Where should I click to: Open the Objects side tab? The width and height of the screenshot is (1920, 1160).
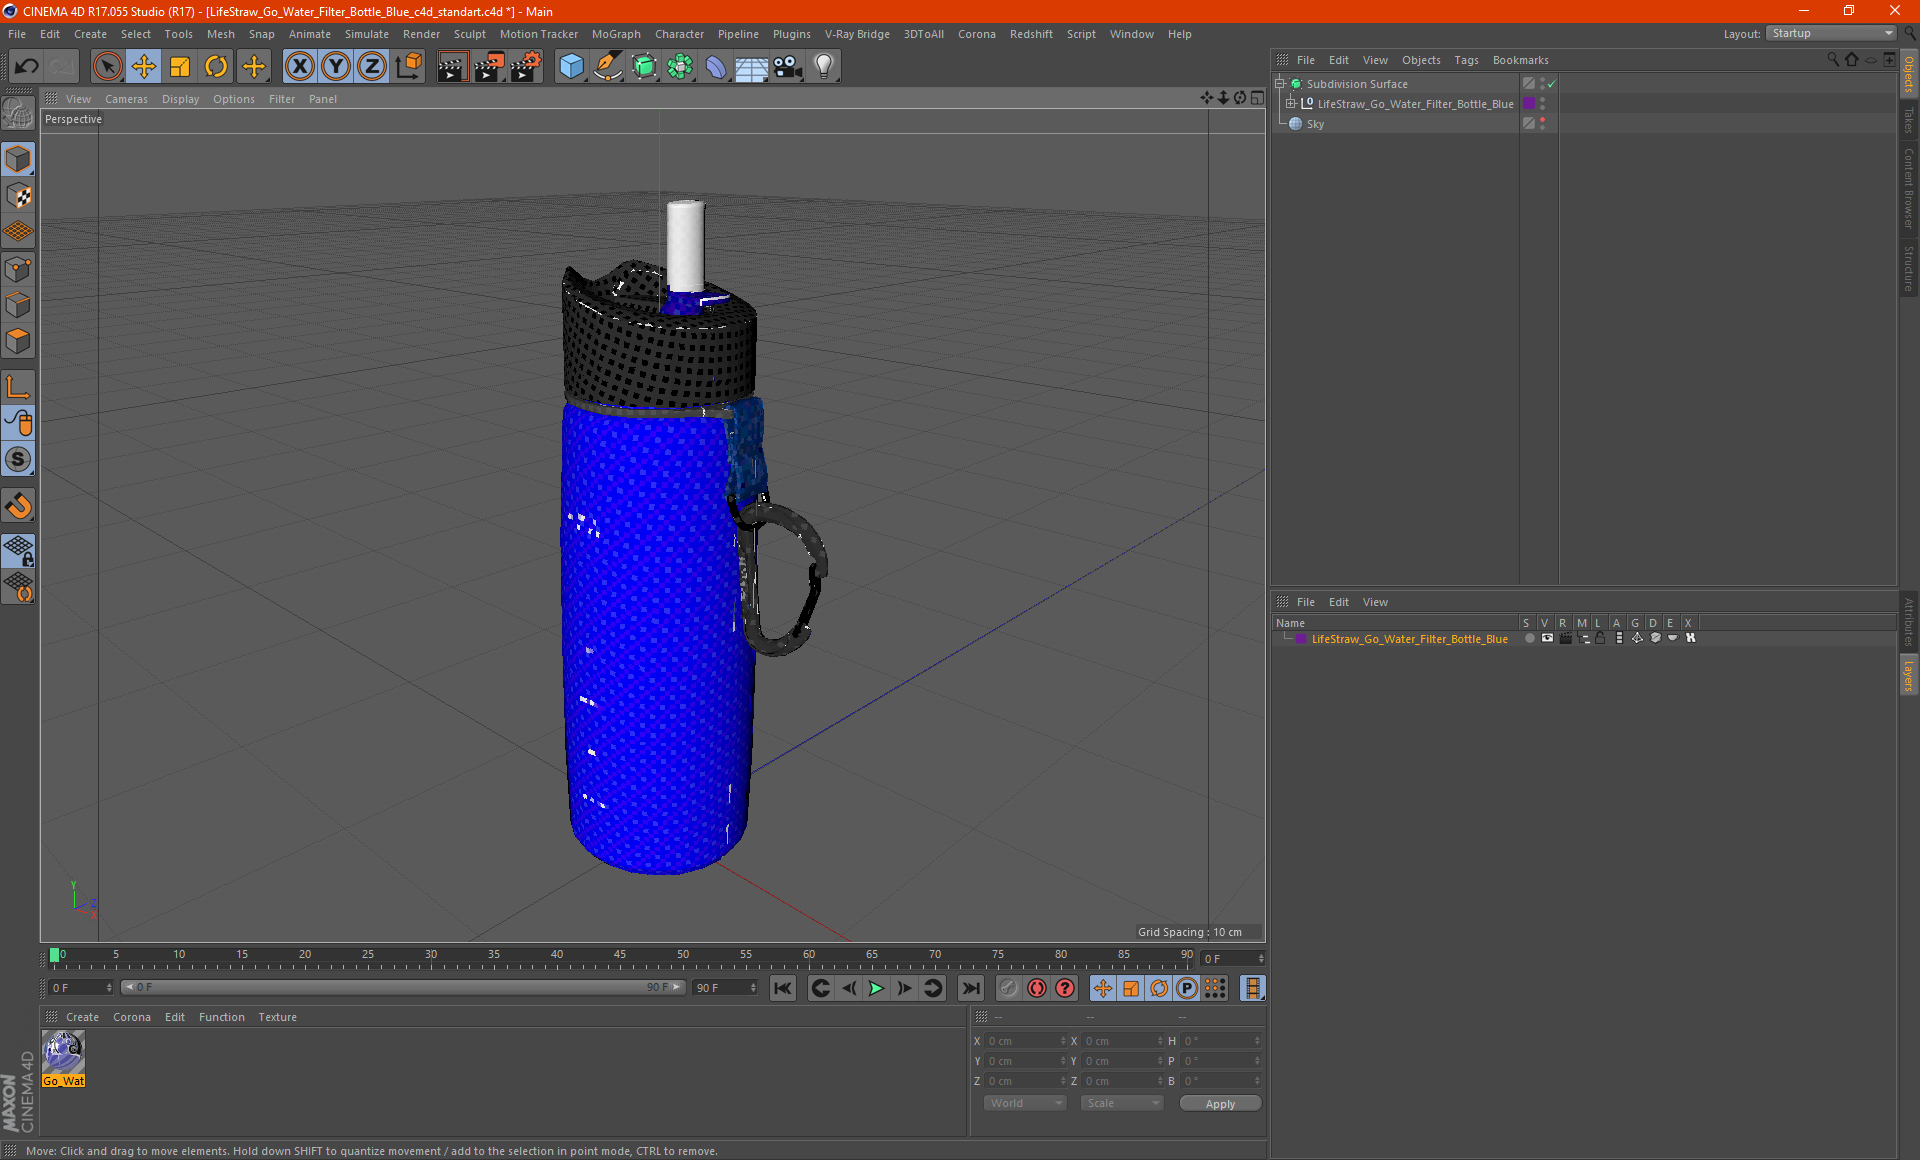pyautogui.click(x=1909, y=75)
